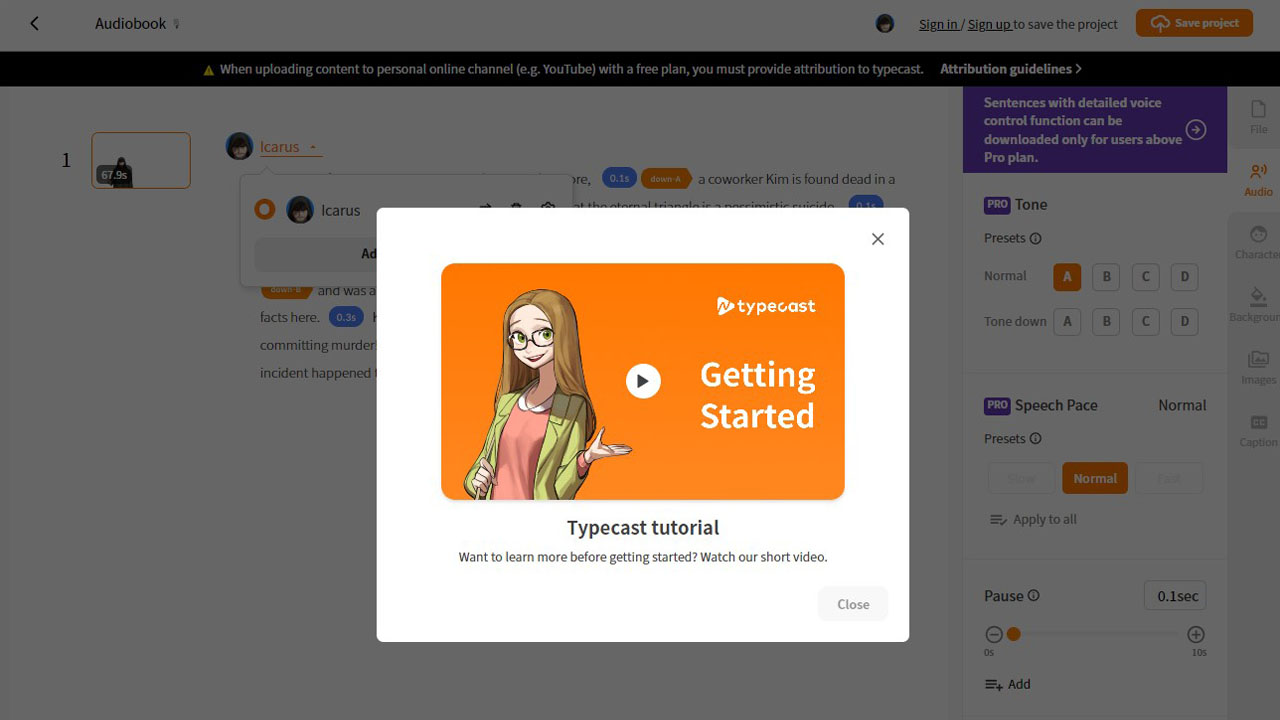Viewport: 1280px width, 720px height.
Task: Set speech pace to Fast
Action: point(1169,478)
